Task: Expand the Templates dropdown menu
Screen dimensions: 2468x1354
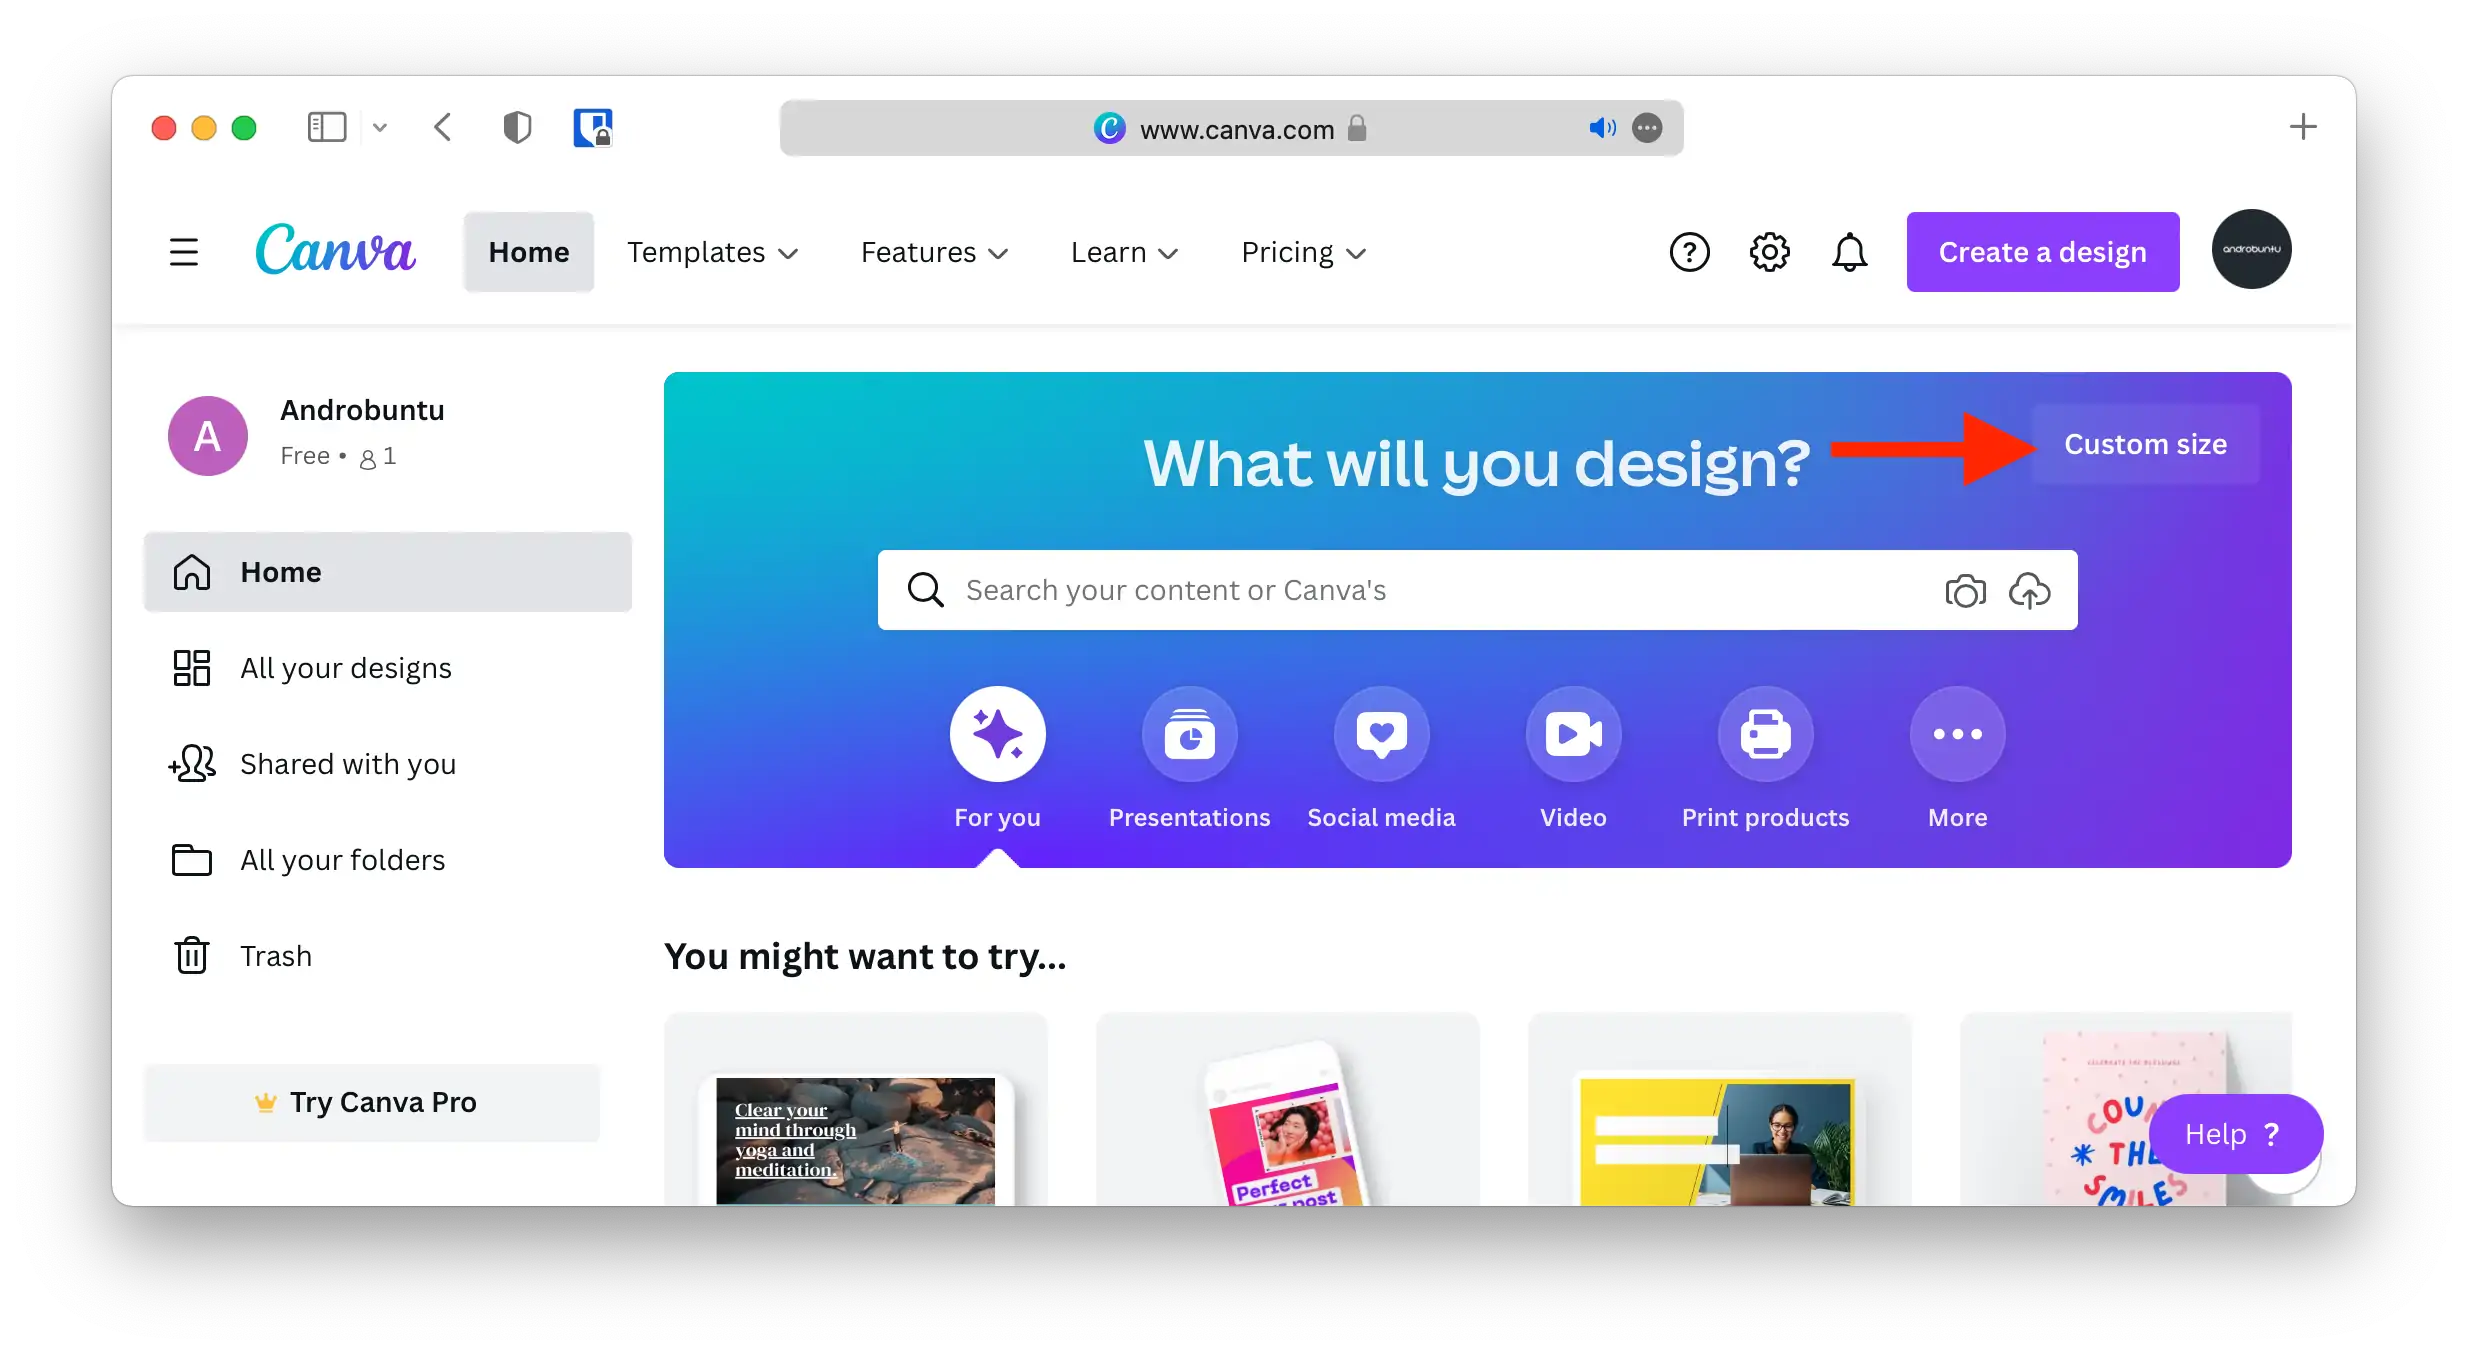Action: [x=712, y=252]
